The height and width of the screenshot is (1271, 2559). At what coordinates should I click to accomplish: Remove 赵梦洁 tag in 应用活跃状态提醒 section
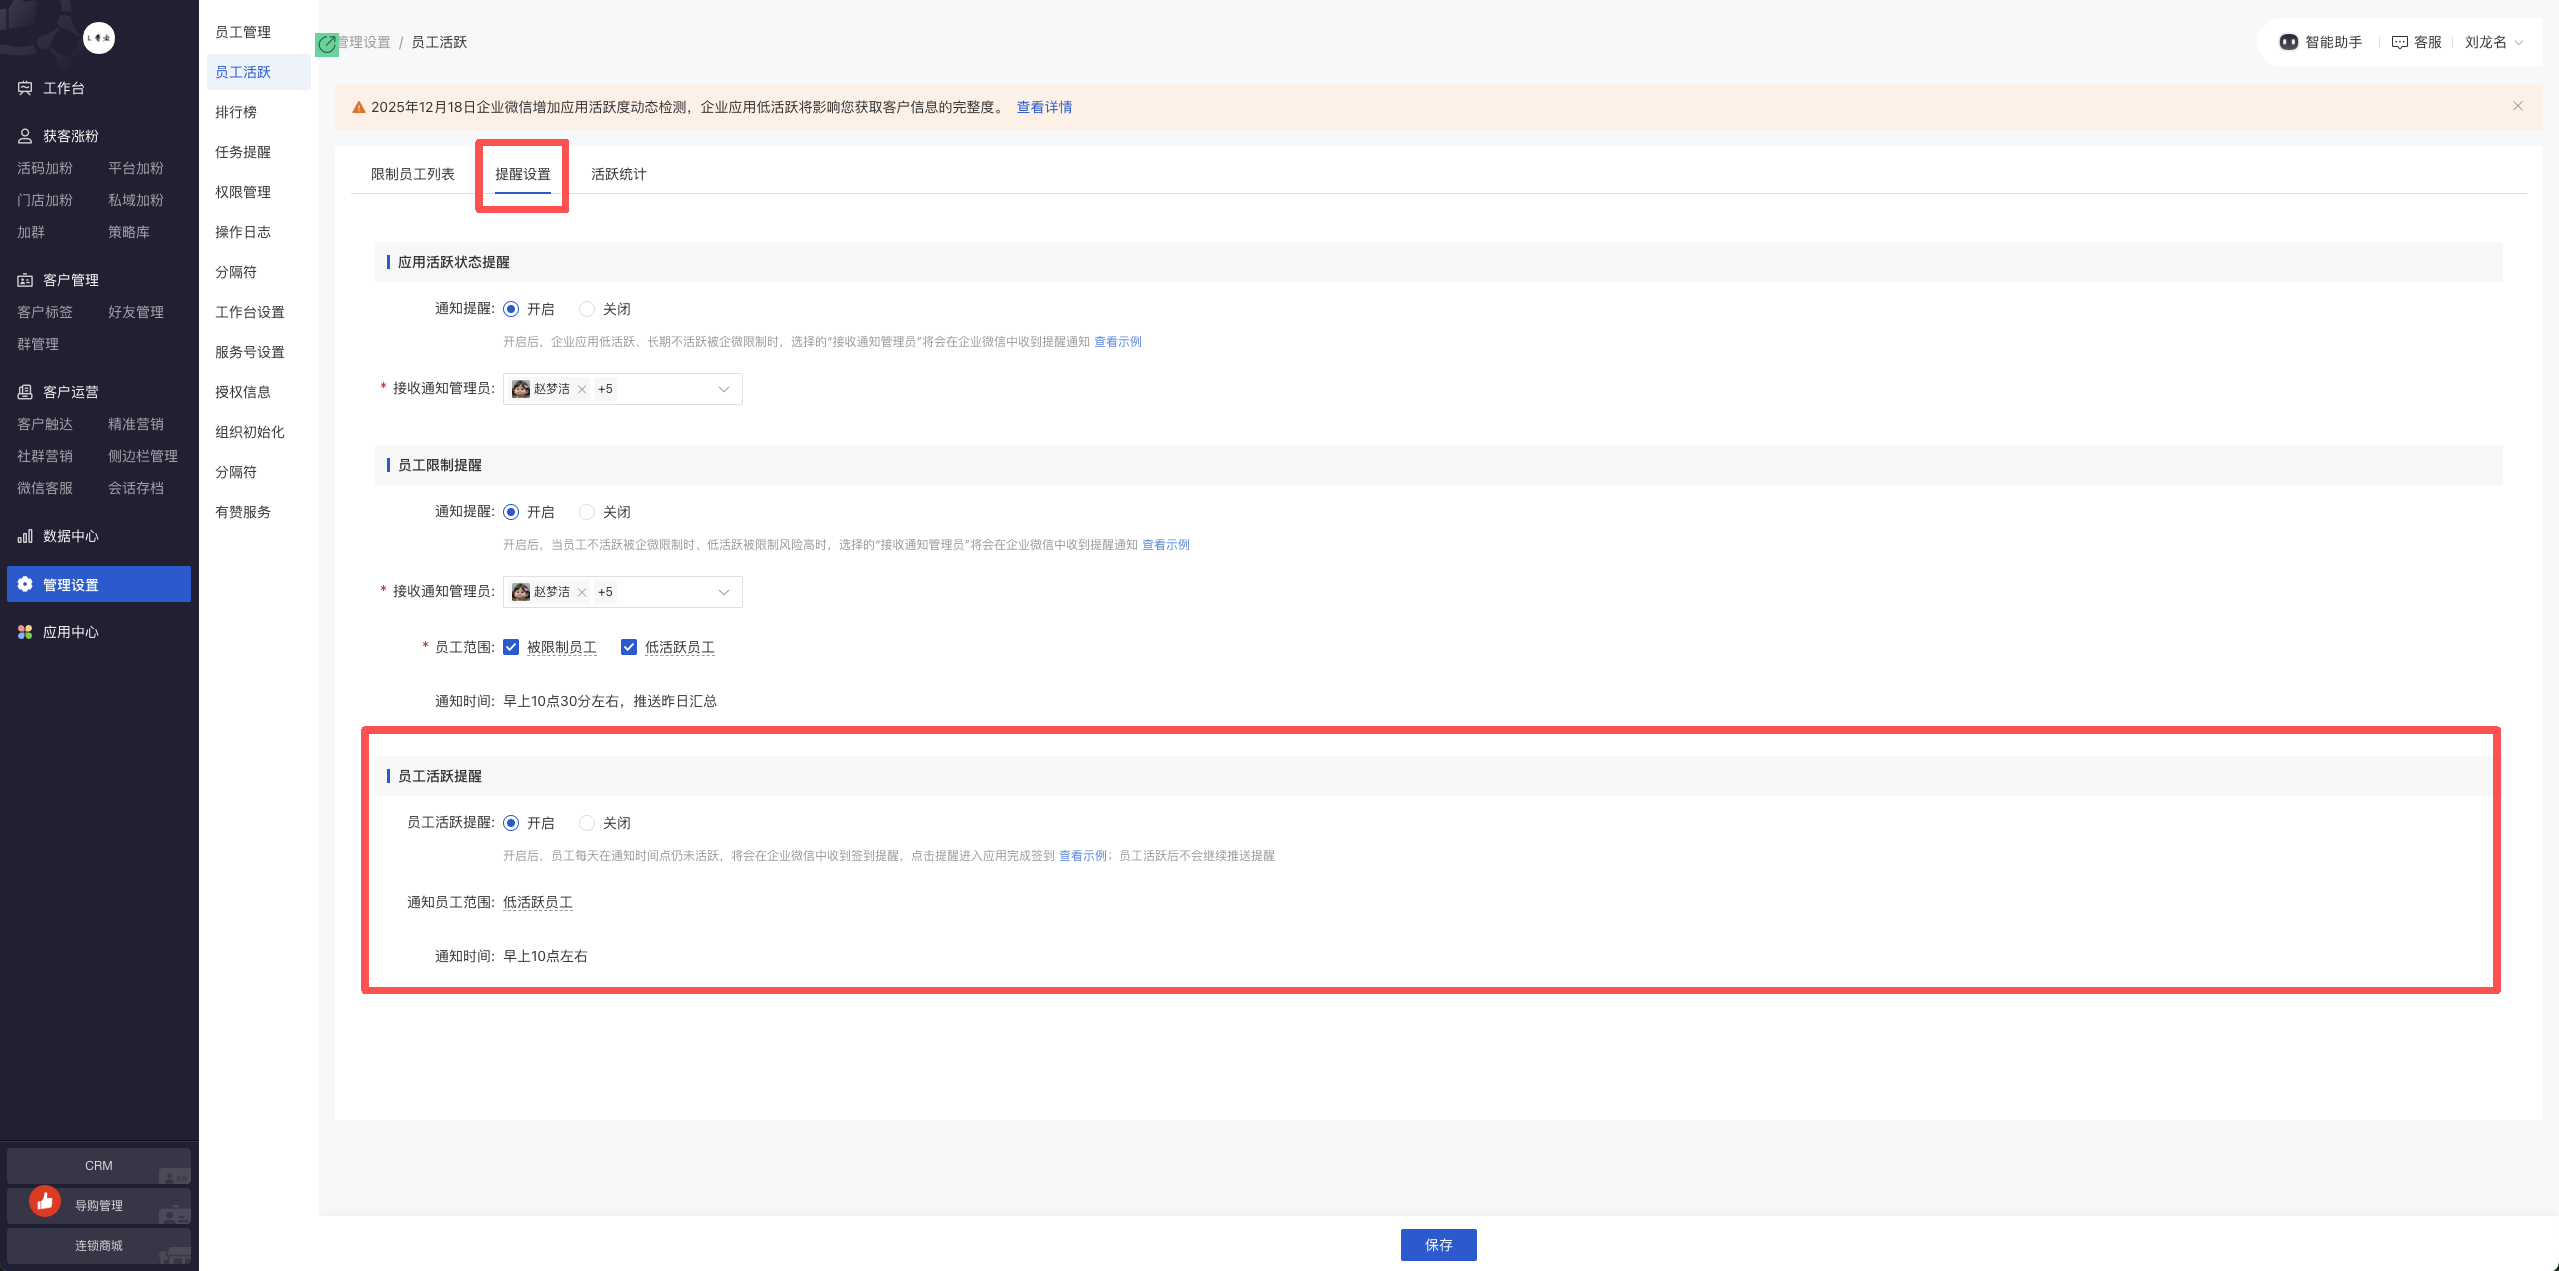(x=582, y=390)
